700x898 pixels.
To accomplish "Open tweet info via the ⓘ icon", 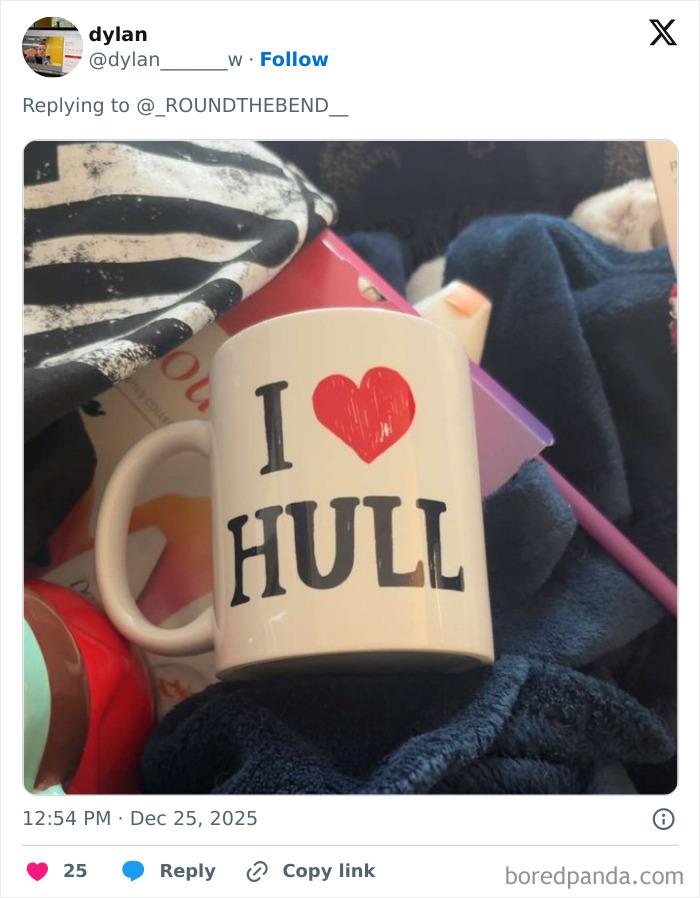I will click(665, 818).
